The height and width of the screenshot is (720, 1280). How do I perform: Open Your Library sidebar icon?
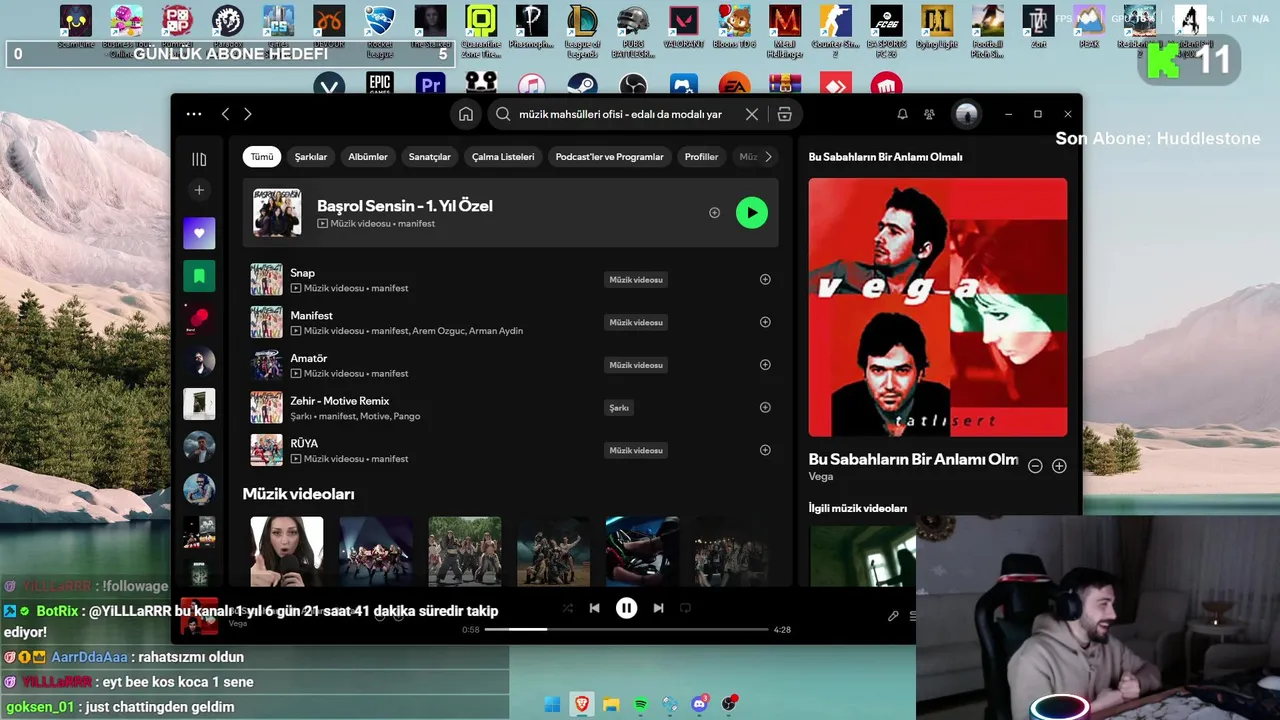(x=199, y=159)
